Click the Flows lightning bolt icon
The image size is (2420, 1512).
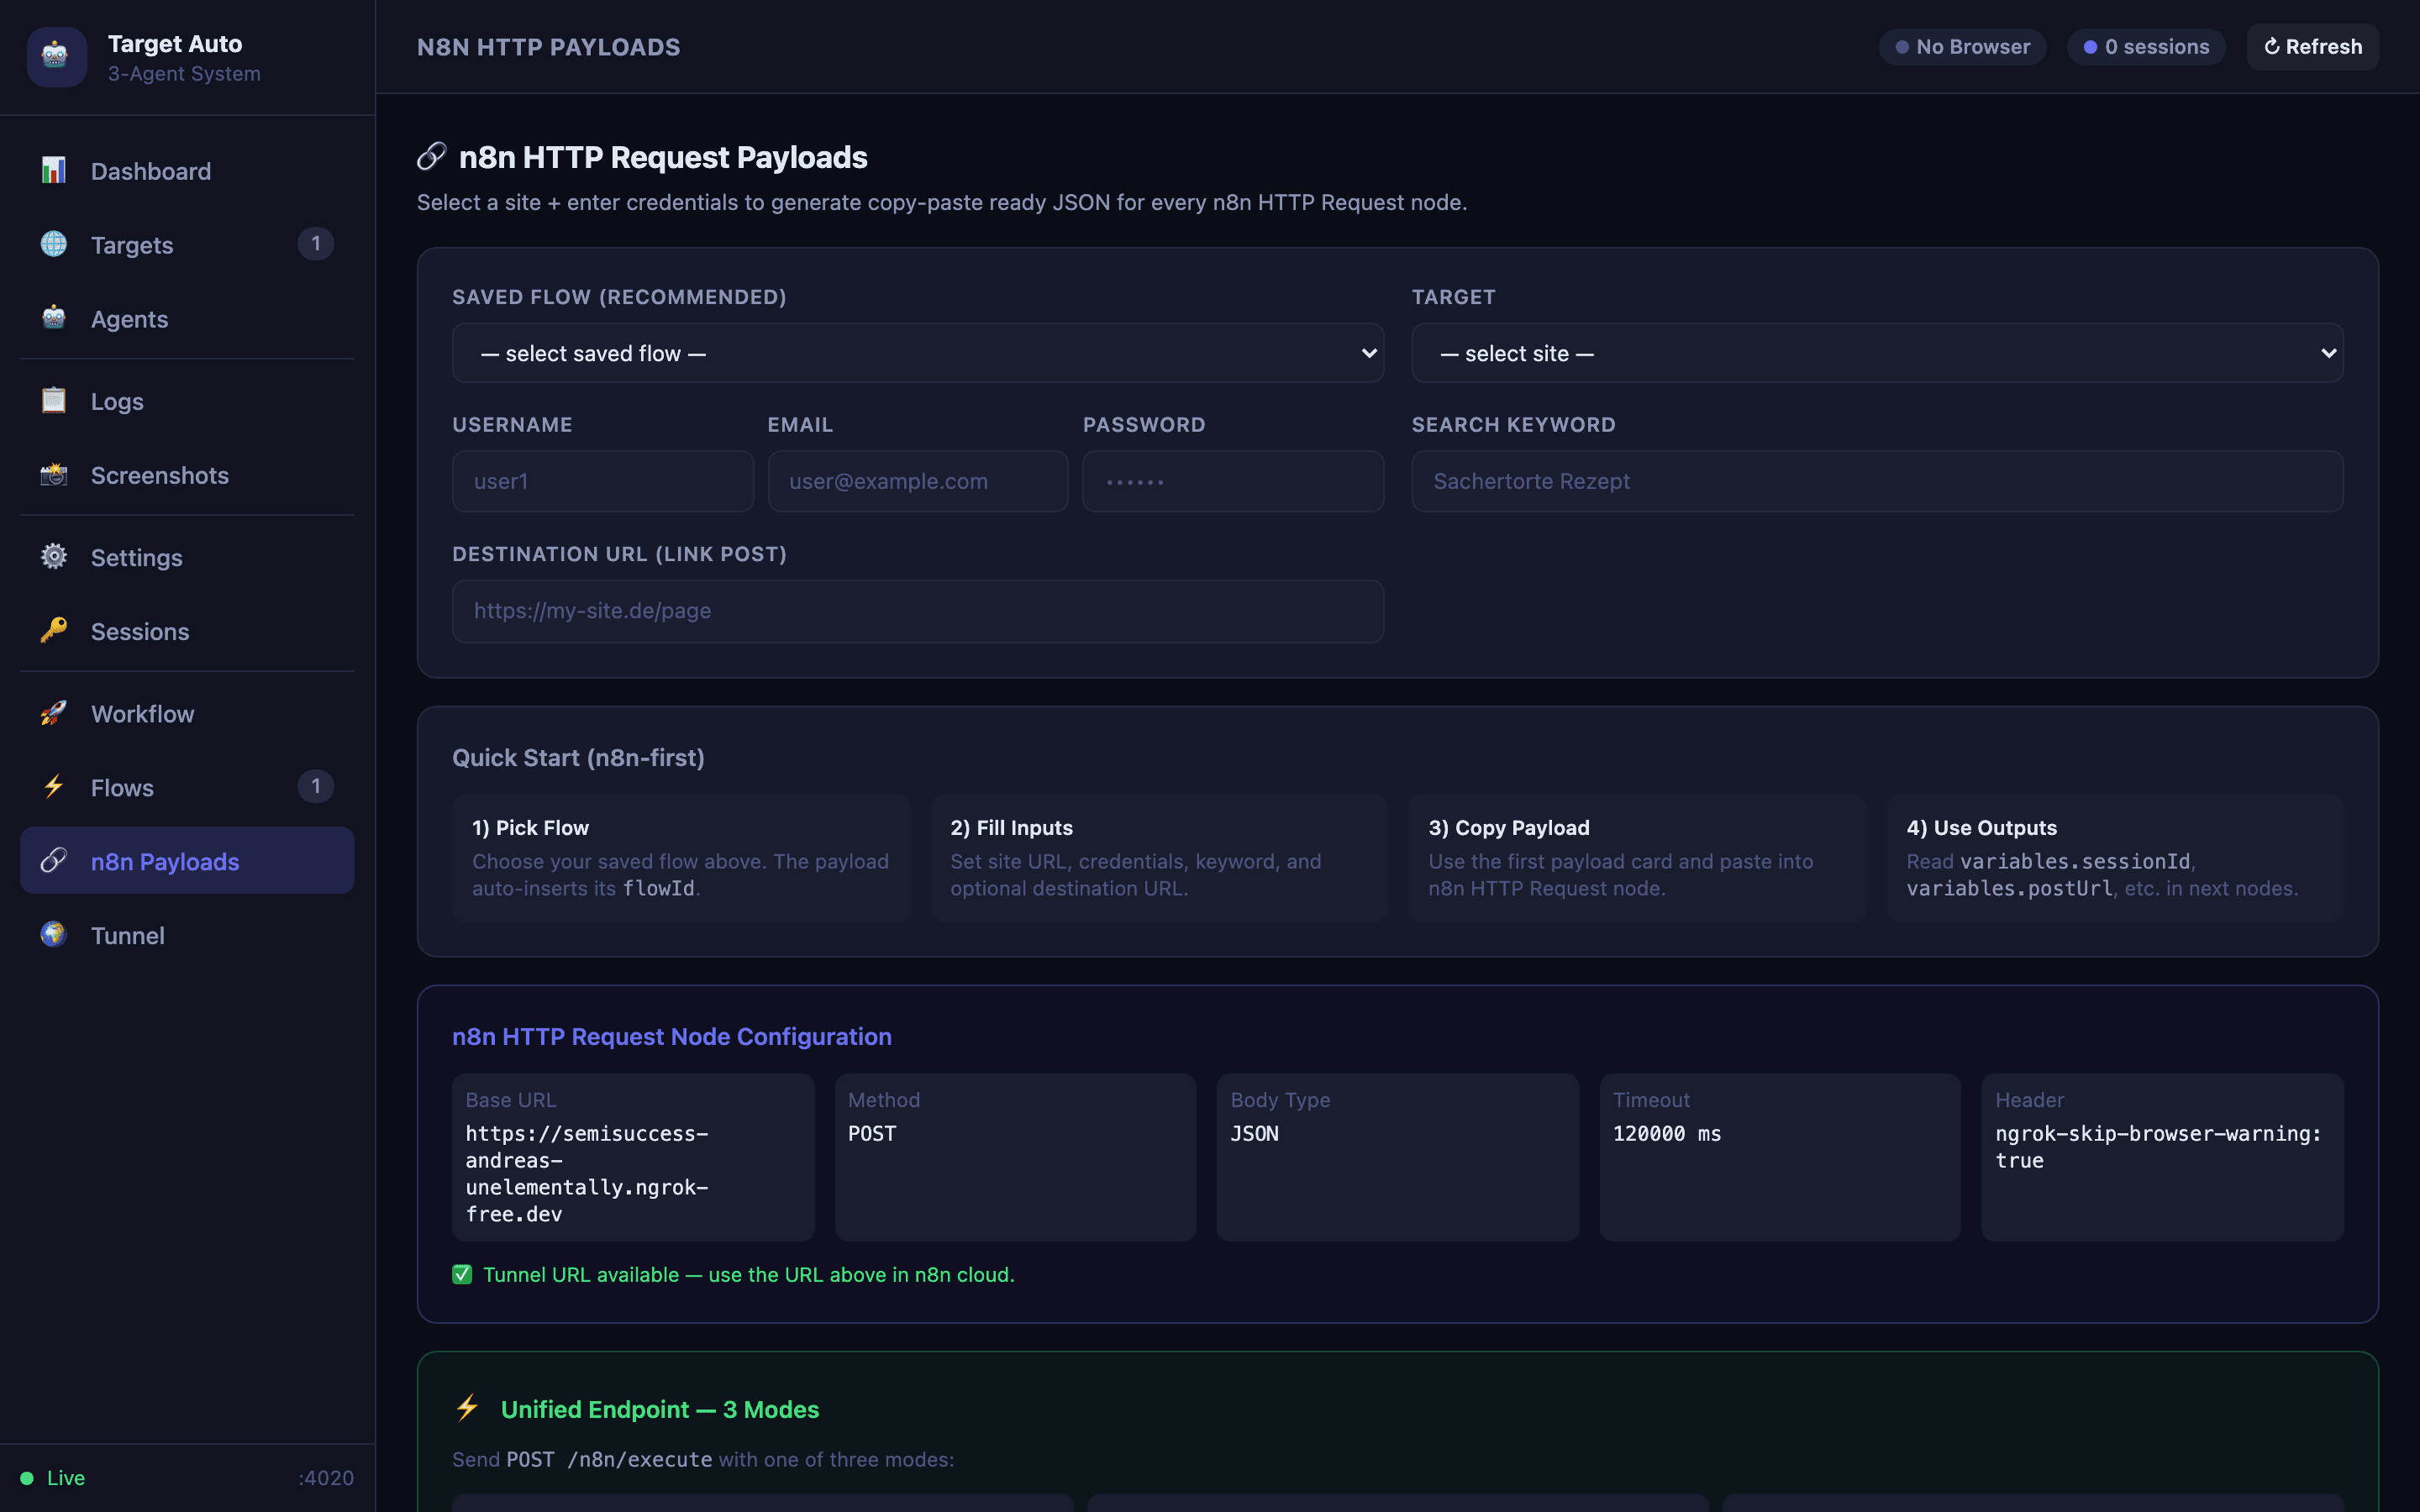(54, 787)
